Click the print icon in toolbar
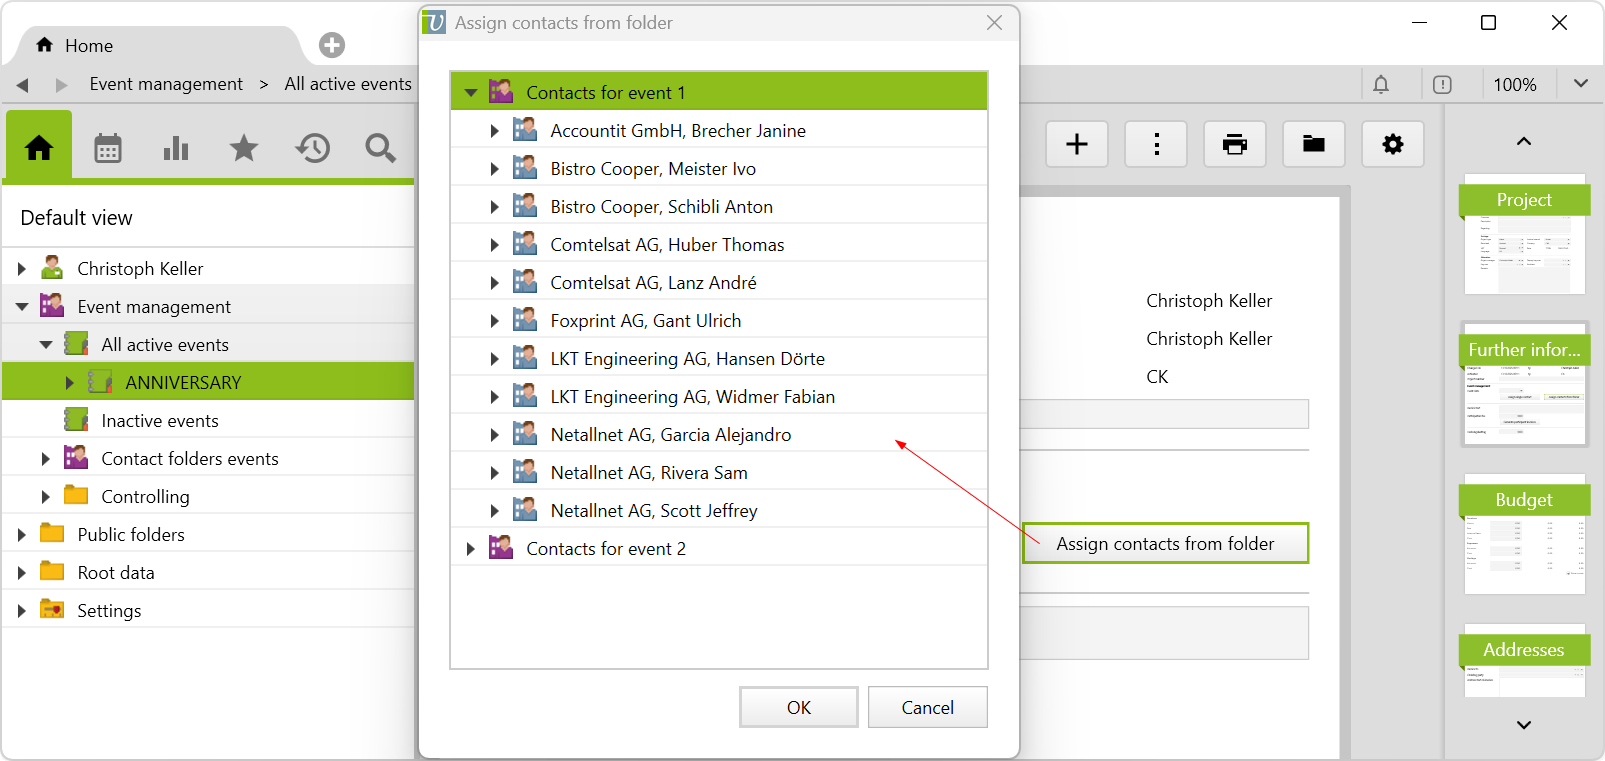Image resolution: width=1605 pixels, height=761 pixels. point(1235,144)
